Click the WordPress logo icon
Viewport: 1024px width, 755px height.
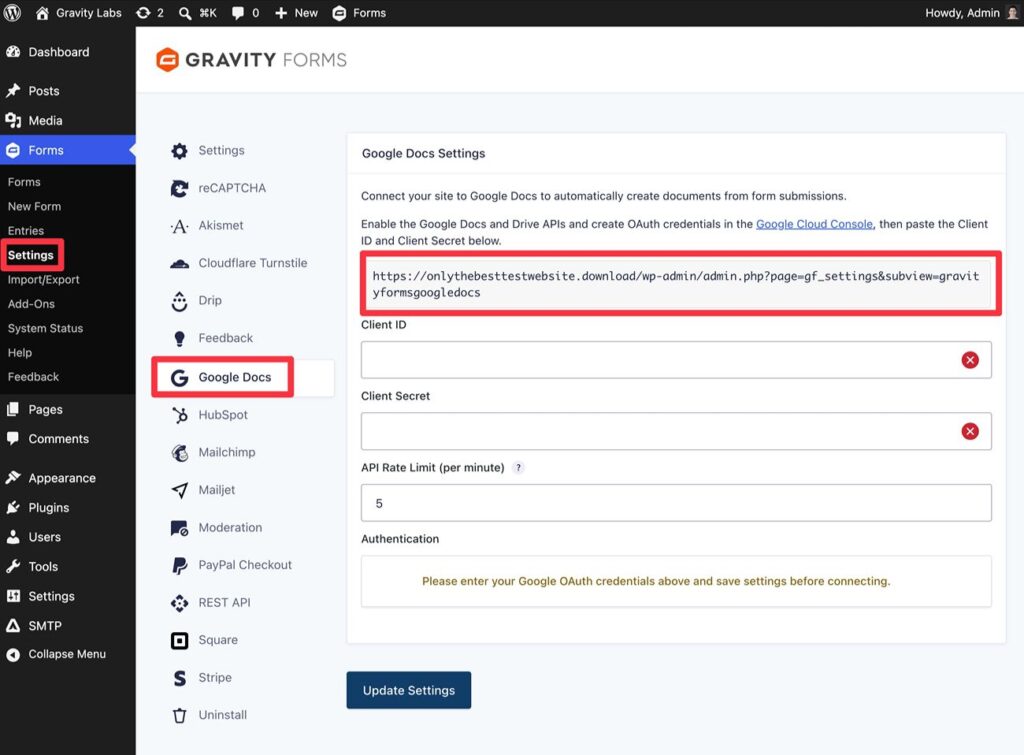coord(12,13)
